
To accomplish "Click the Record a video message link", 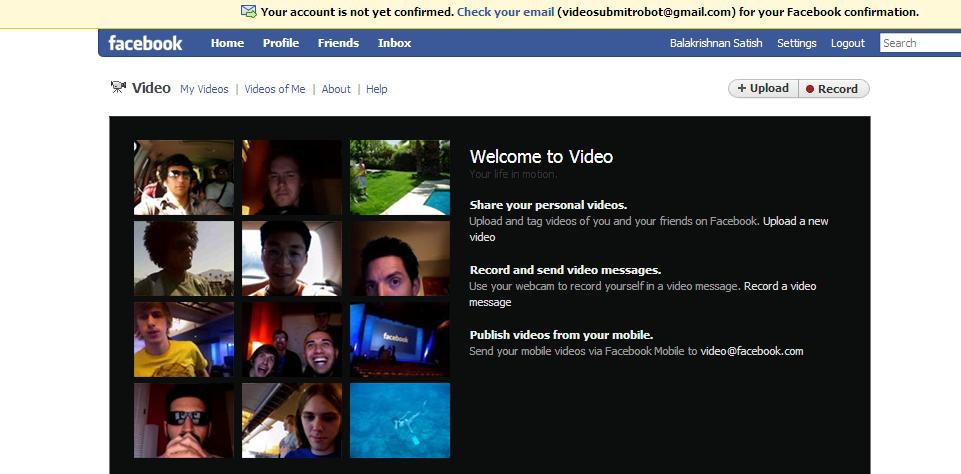I will pos(780,286).
